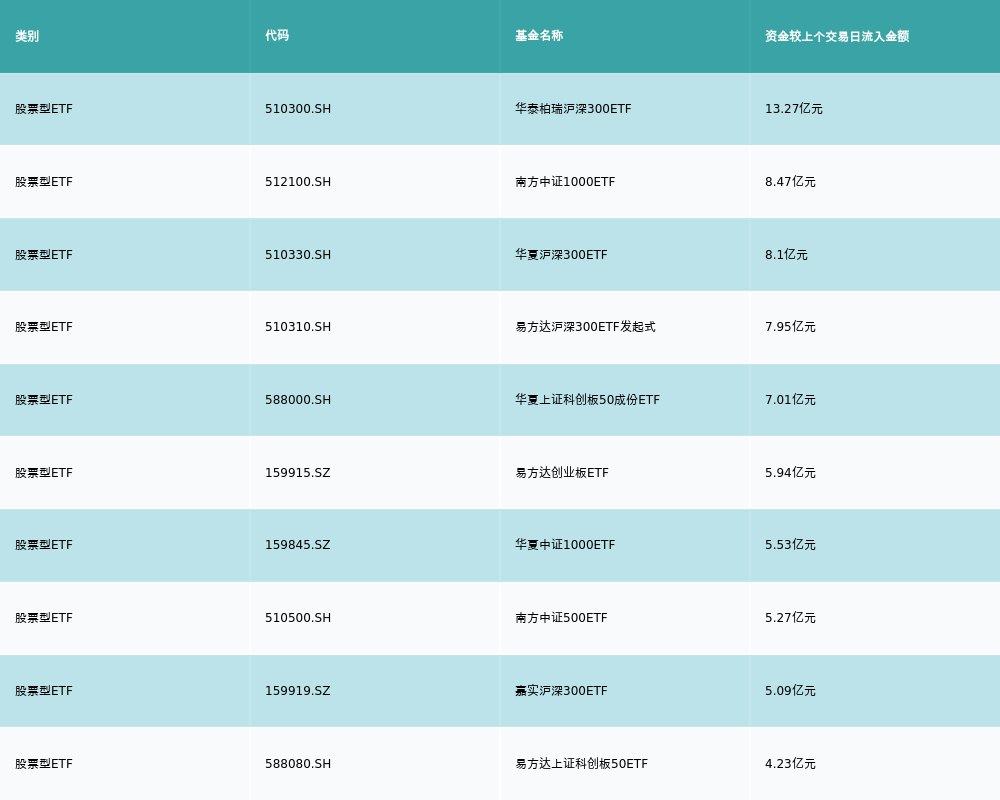Image resolution: width=1000 pixels, height=800 pixels.
Task: Select inflow value 4.23亿元
Action: click(790, 764)
